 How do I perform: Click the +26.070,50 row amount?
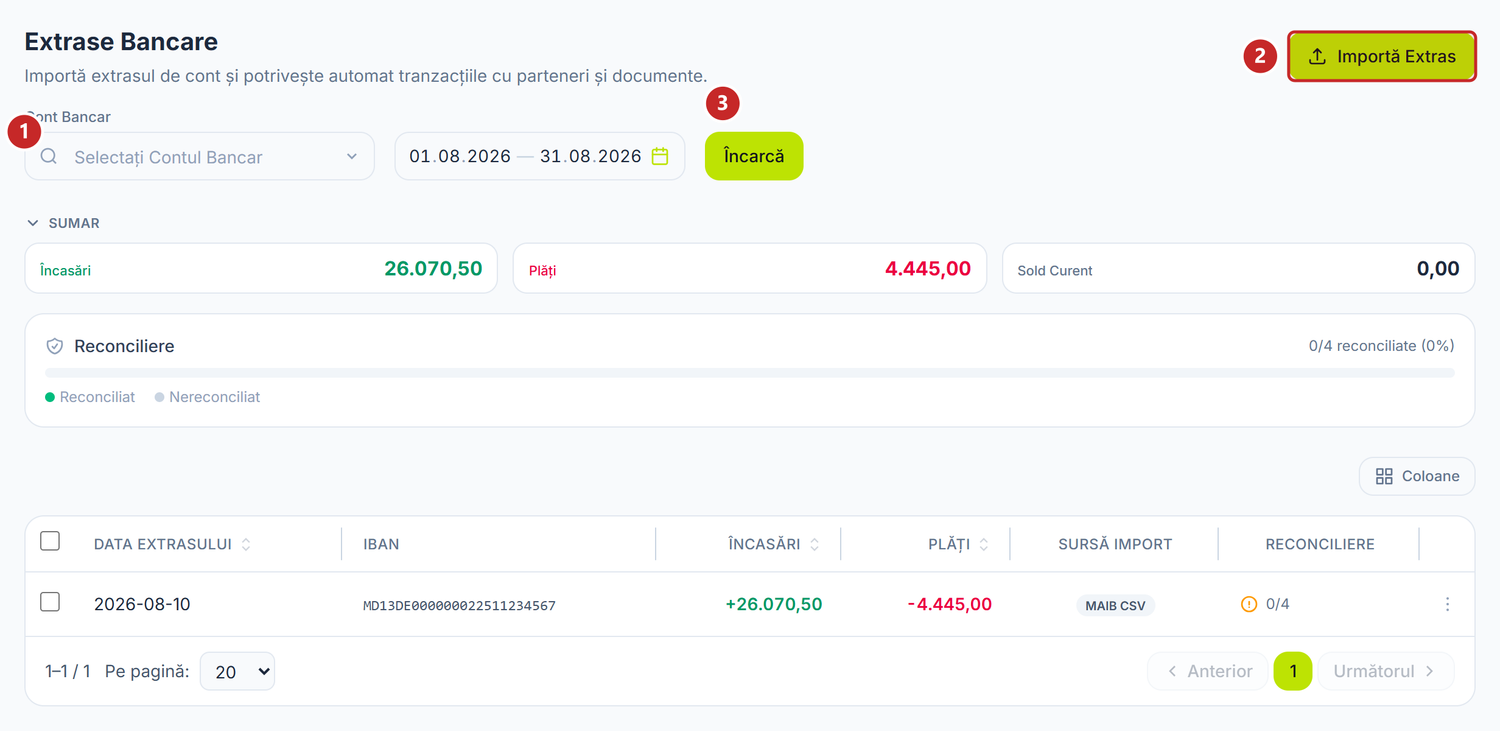(x=774, y=604)
